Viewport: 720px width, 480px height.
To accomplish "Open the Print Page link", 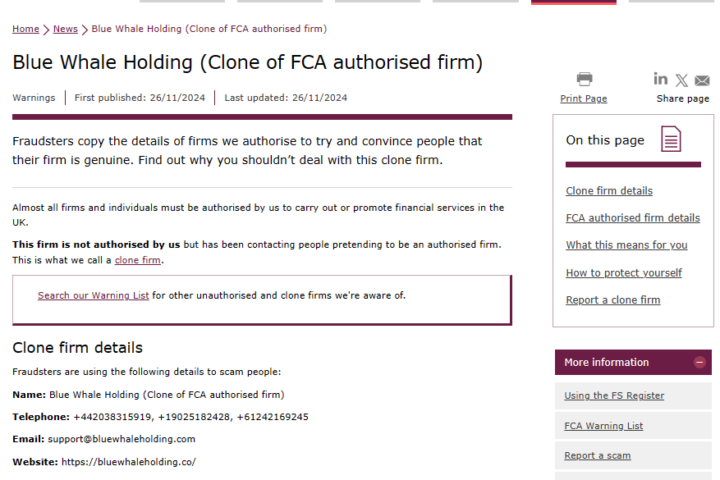I will point(584,99).
